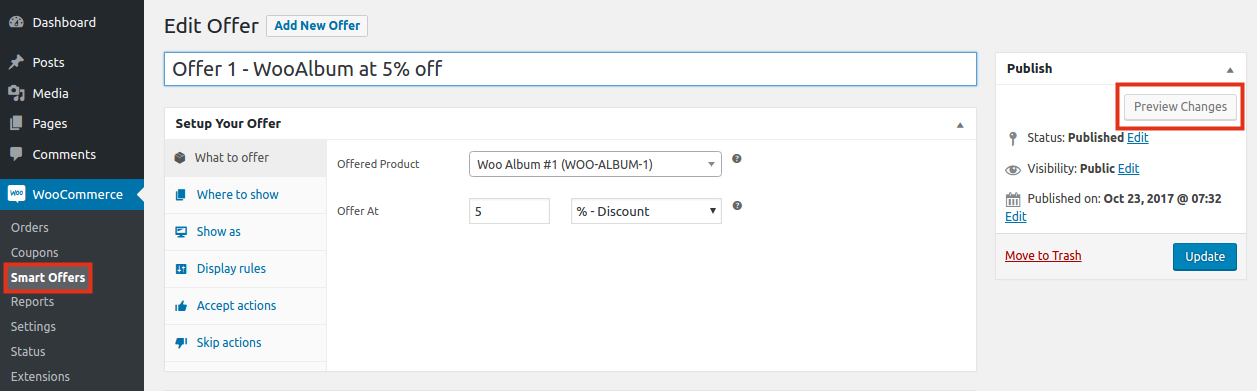Screen dimensions: 1257x391
Task: Open the % - Discount type dropdown
Action: (x=646, y=211)
